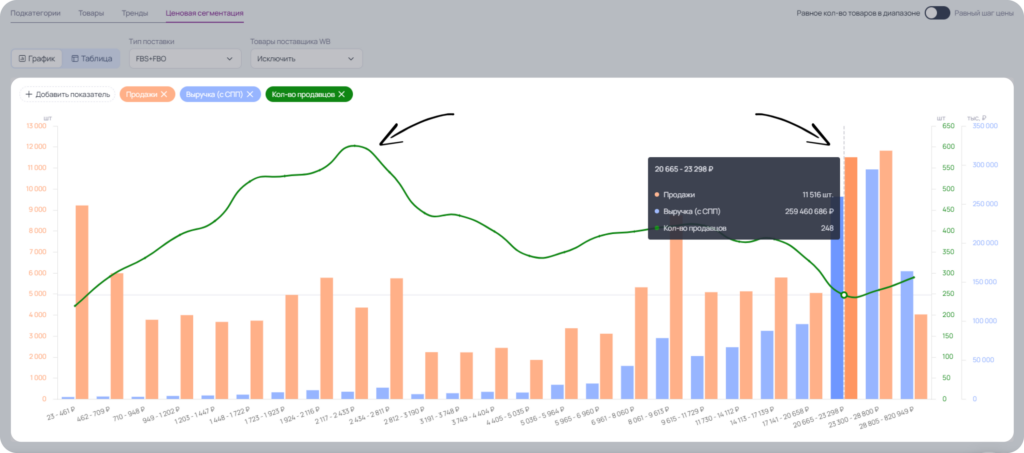Image resolution: width=1024 pixels, height=453 pixels.
Task: Click the chevron in the Исключить dropdown
Action: click(x=351, y=59)
